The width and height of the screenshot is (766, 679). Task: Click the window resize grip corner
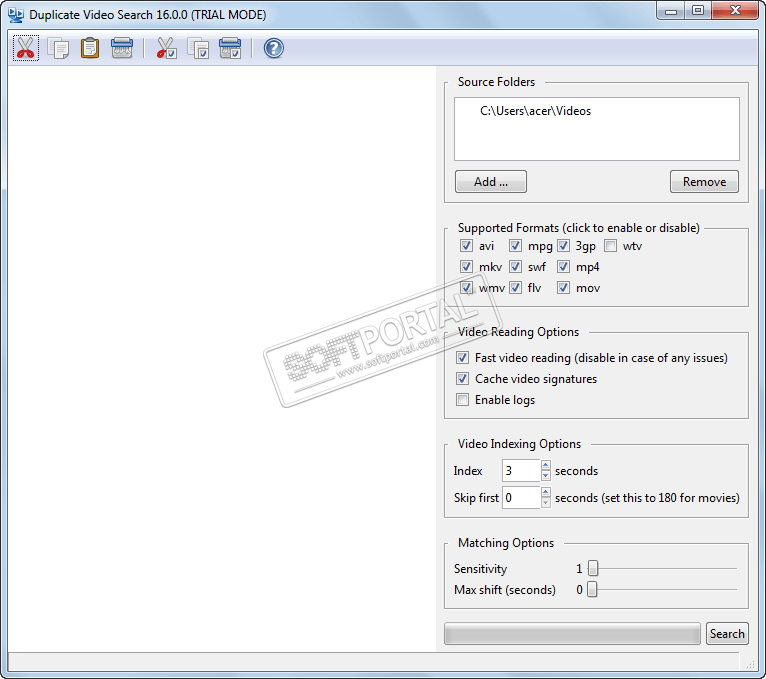pyautogui.click(x=750, y=664)
